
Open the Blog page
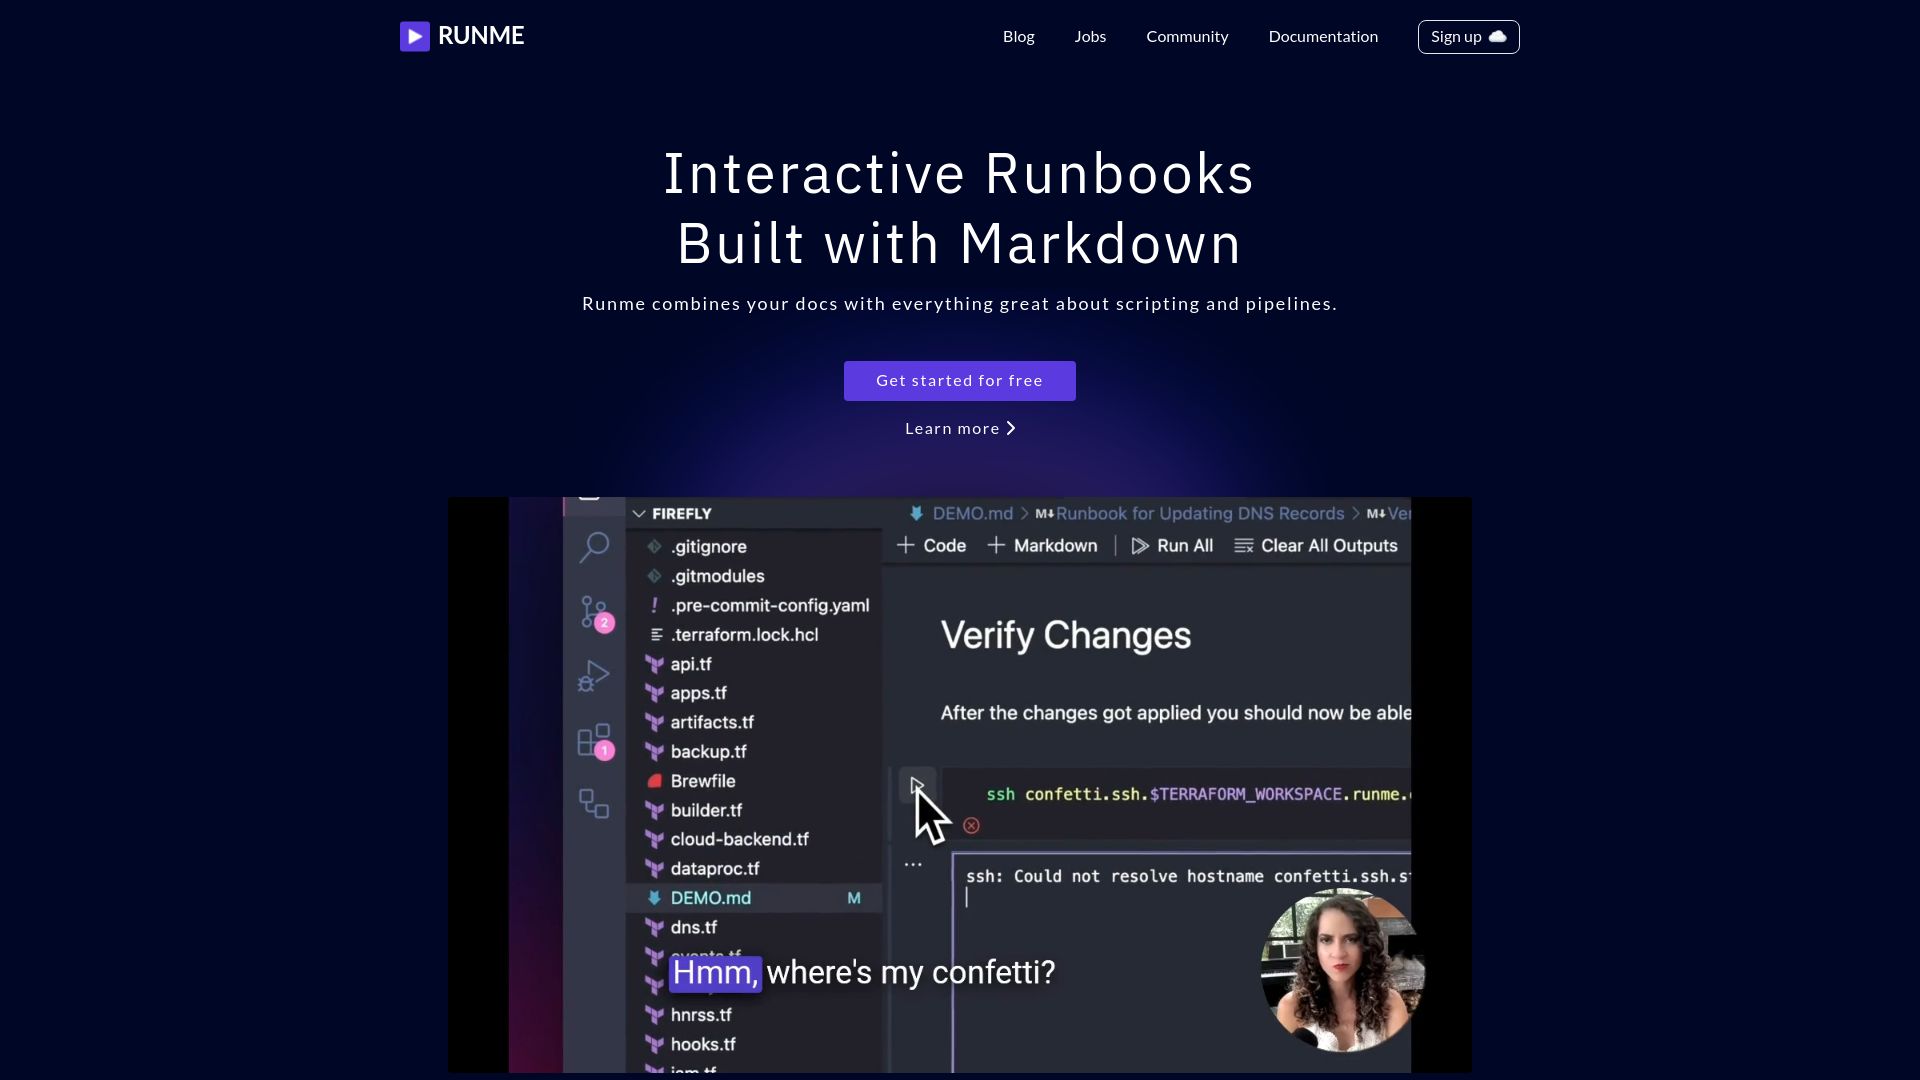point(1018,37)
